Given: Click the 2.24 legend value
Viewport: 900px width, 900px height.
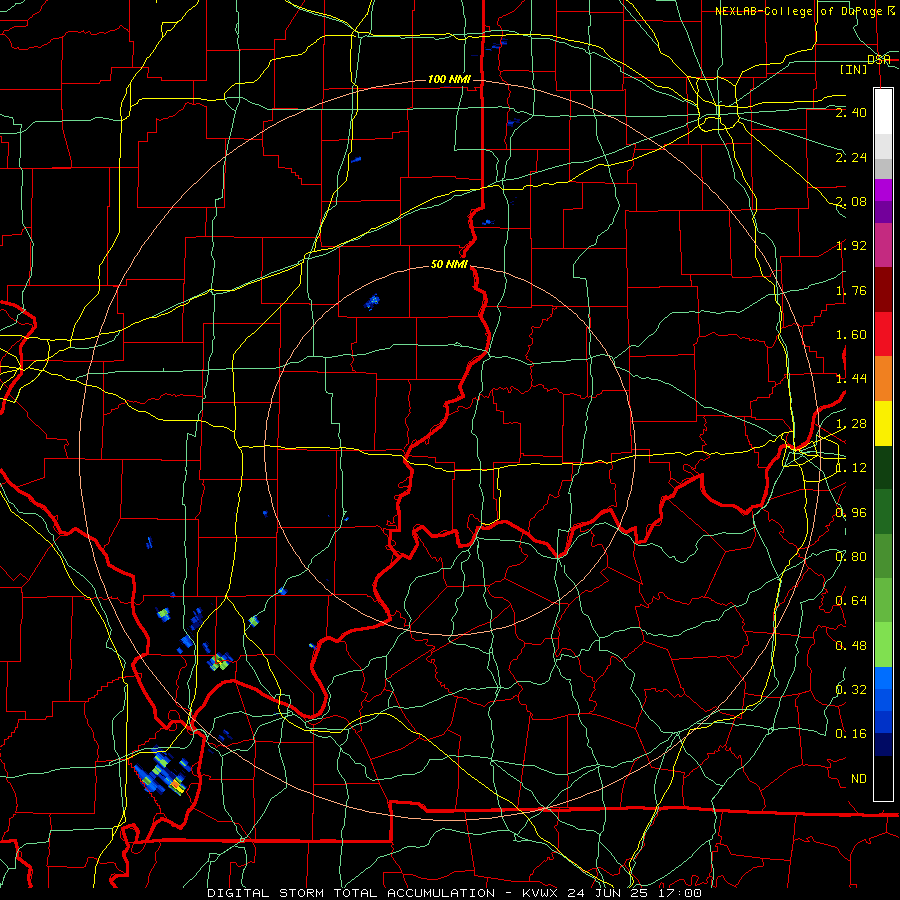Looking at the screenshot, I should coord(851,157).
